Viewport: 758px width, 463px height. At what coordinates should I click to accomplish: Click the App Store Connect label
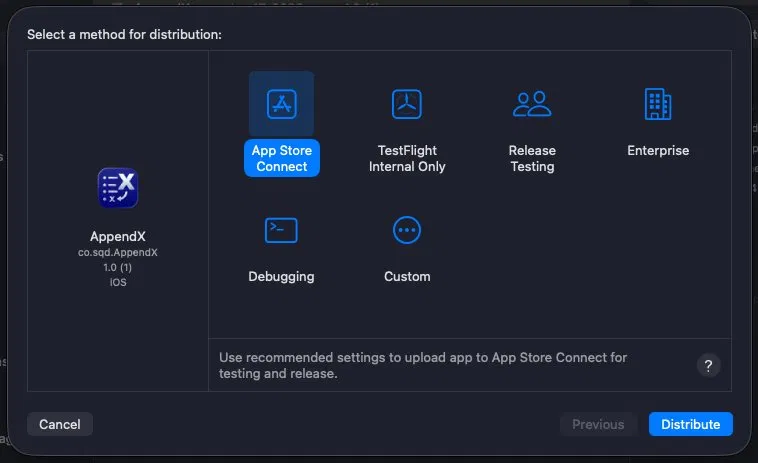click(282, 159)
